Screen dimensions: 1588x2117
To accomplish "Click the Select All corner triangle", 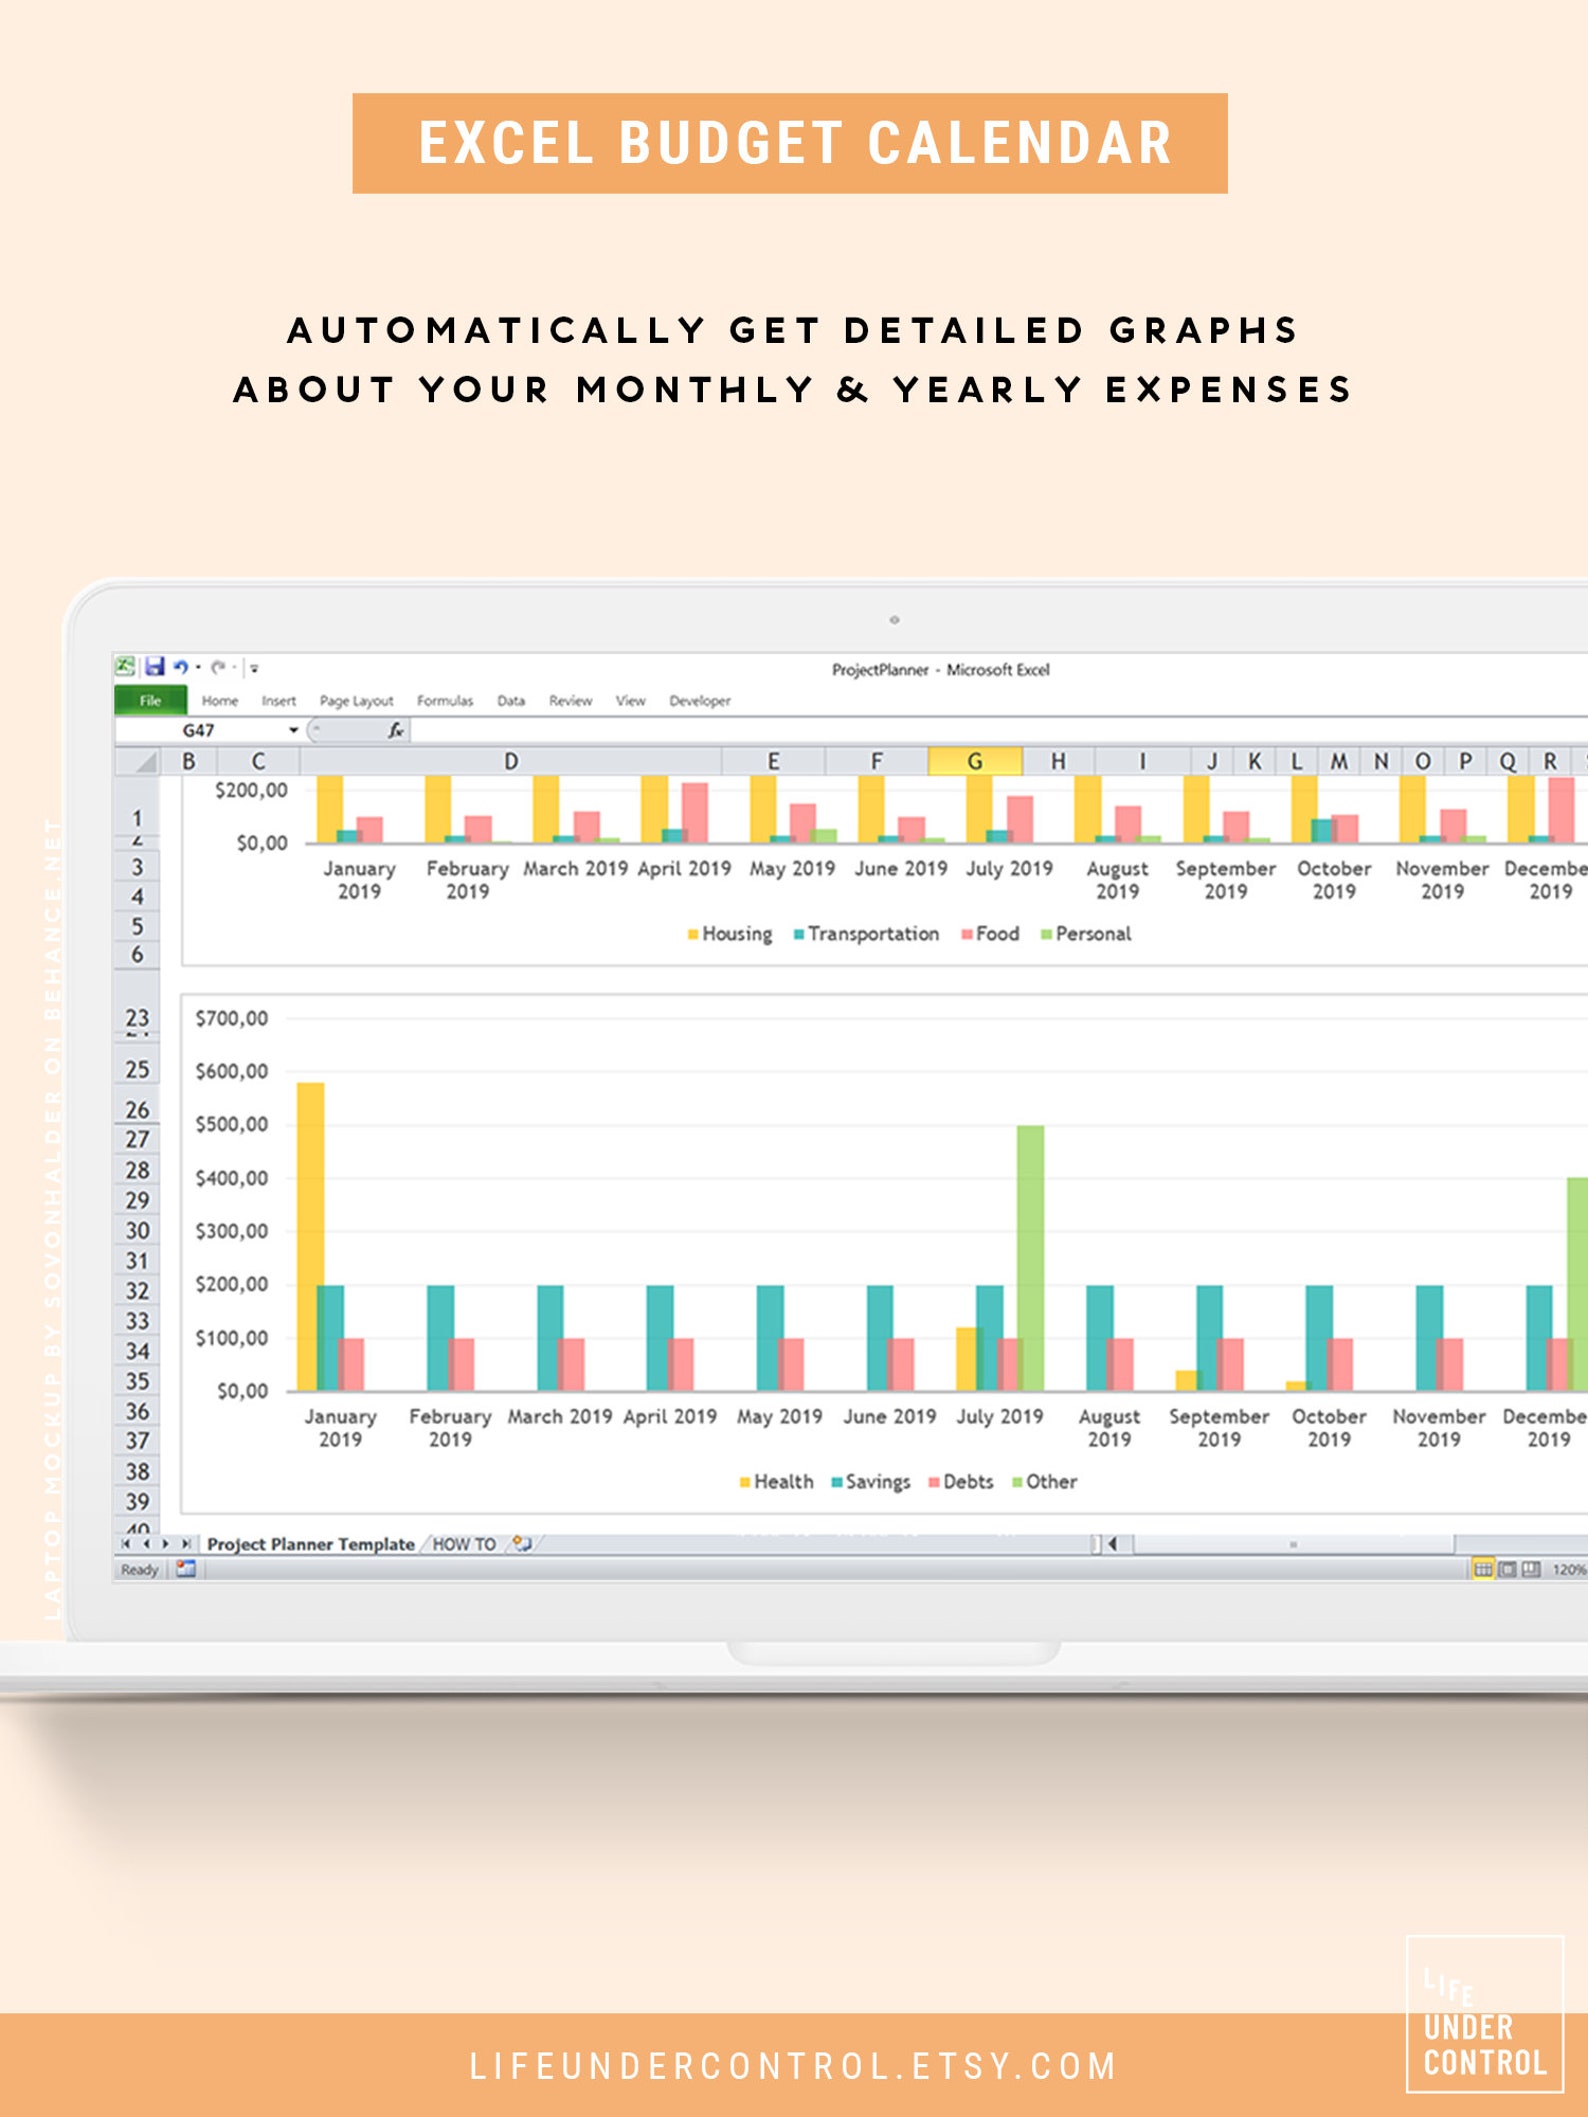I will (147, 762).
